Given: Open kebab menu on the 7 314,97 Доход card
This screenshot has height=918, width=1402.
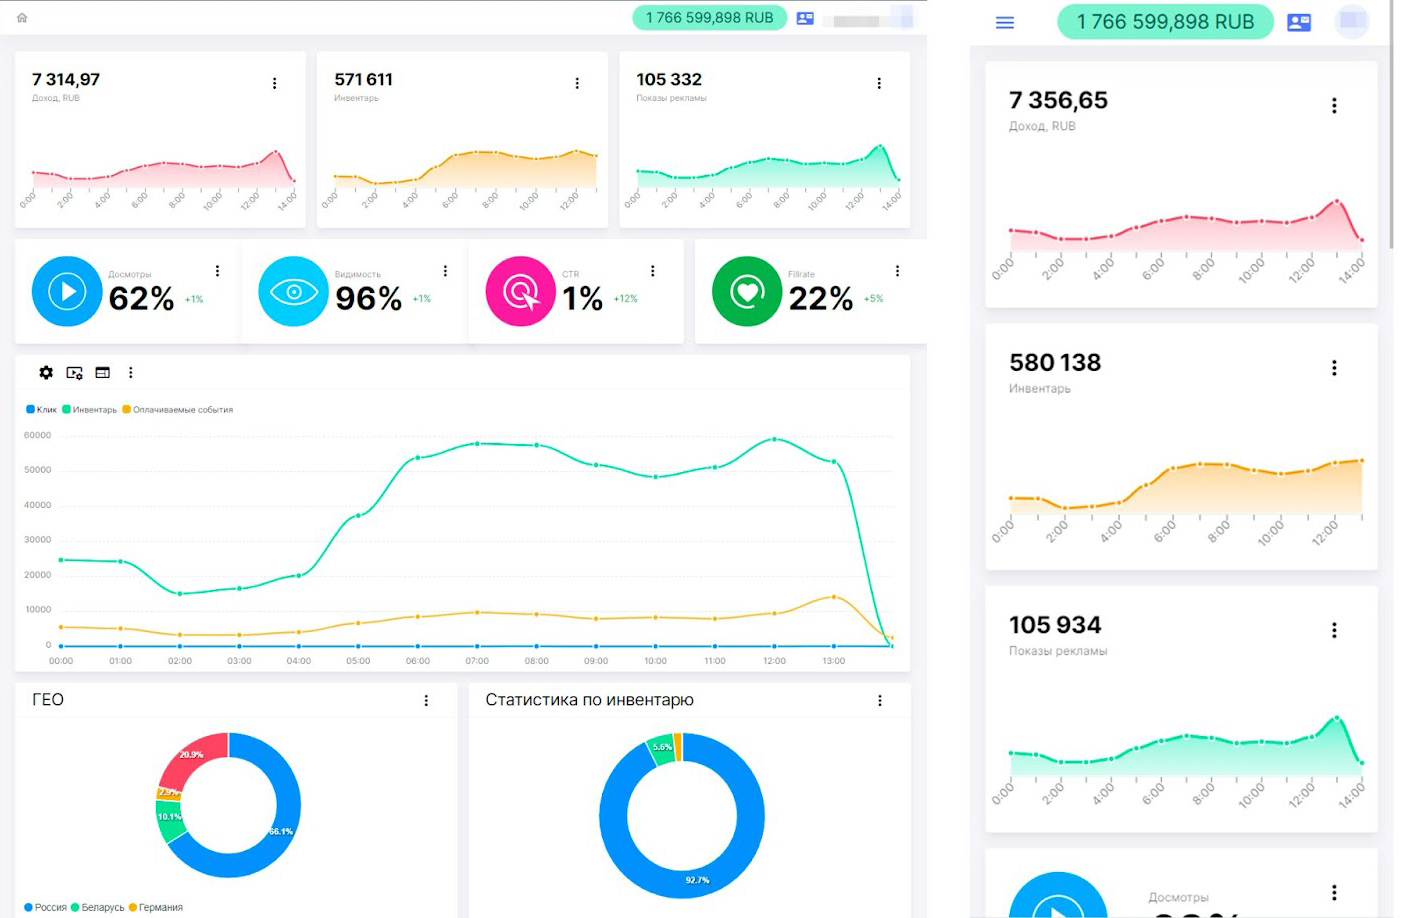Looking at the screenshot, I should [x=274, y=83].
